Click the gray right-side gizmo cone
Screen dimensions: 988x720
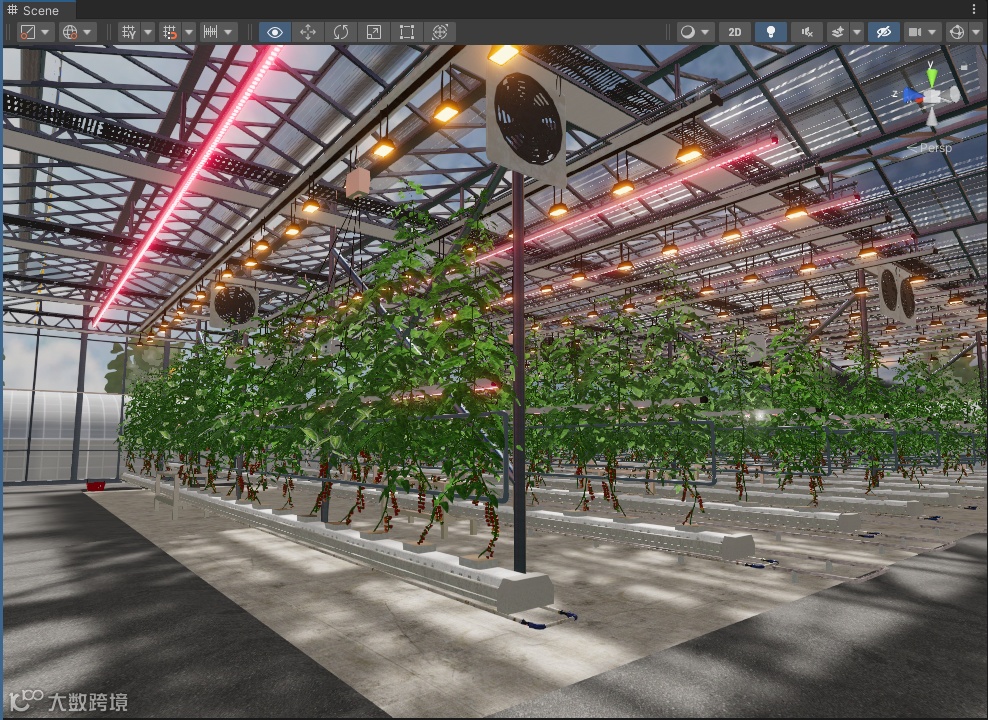951,96
